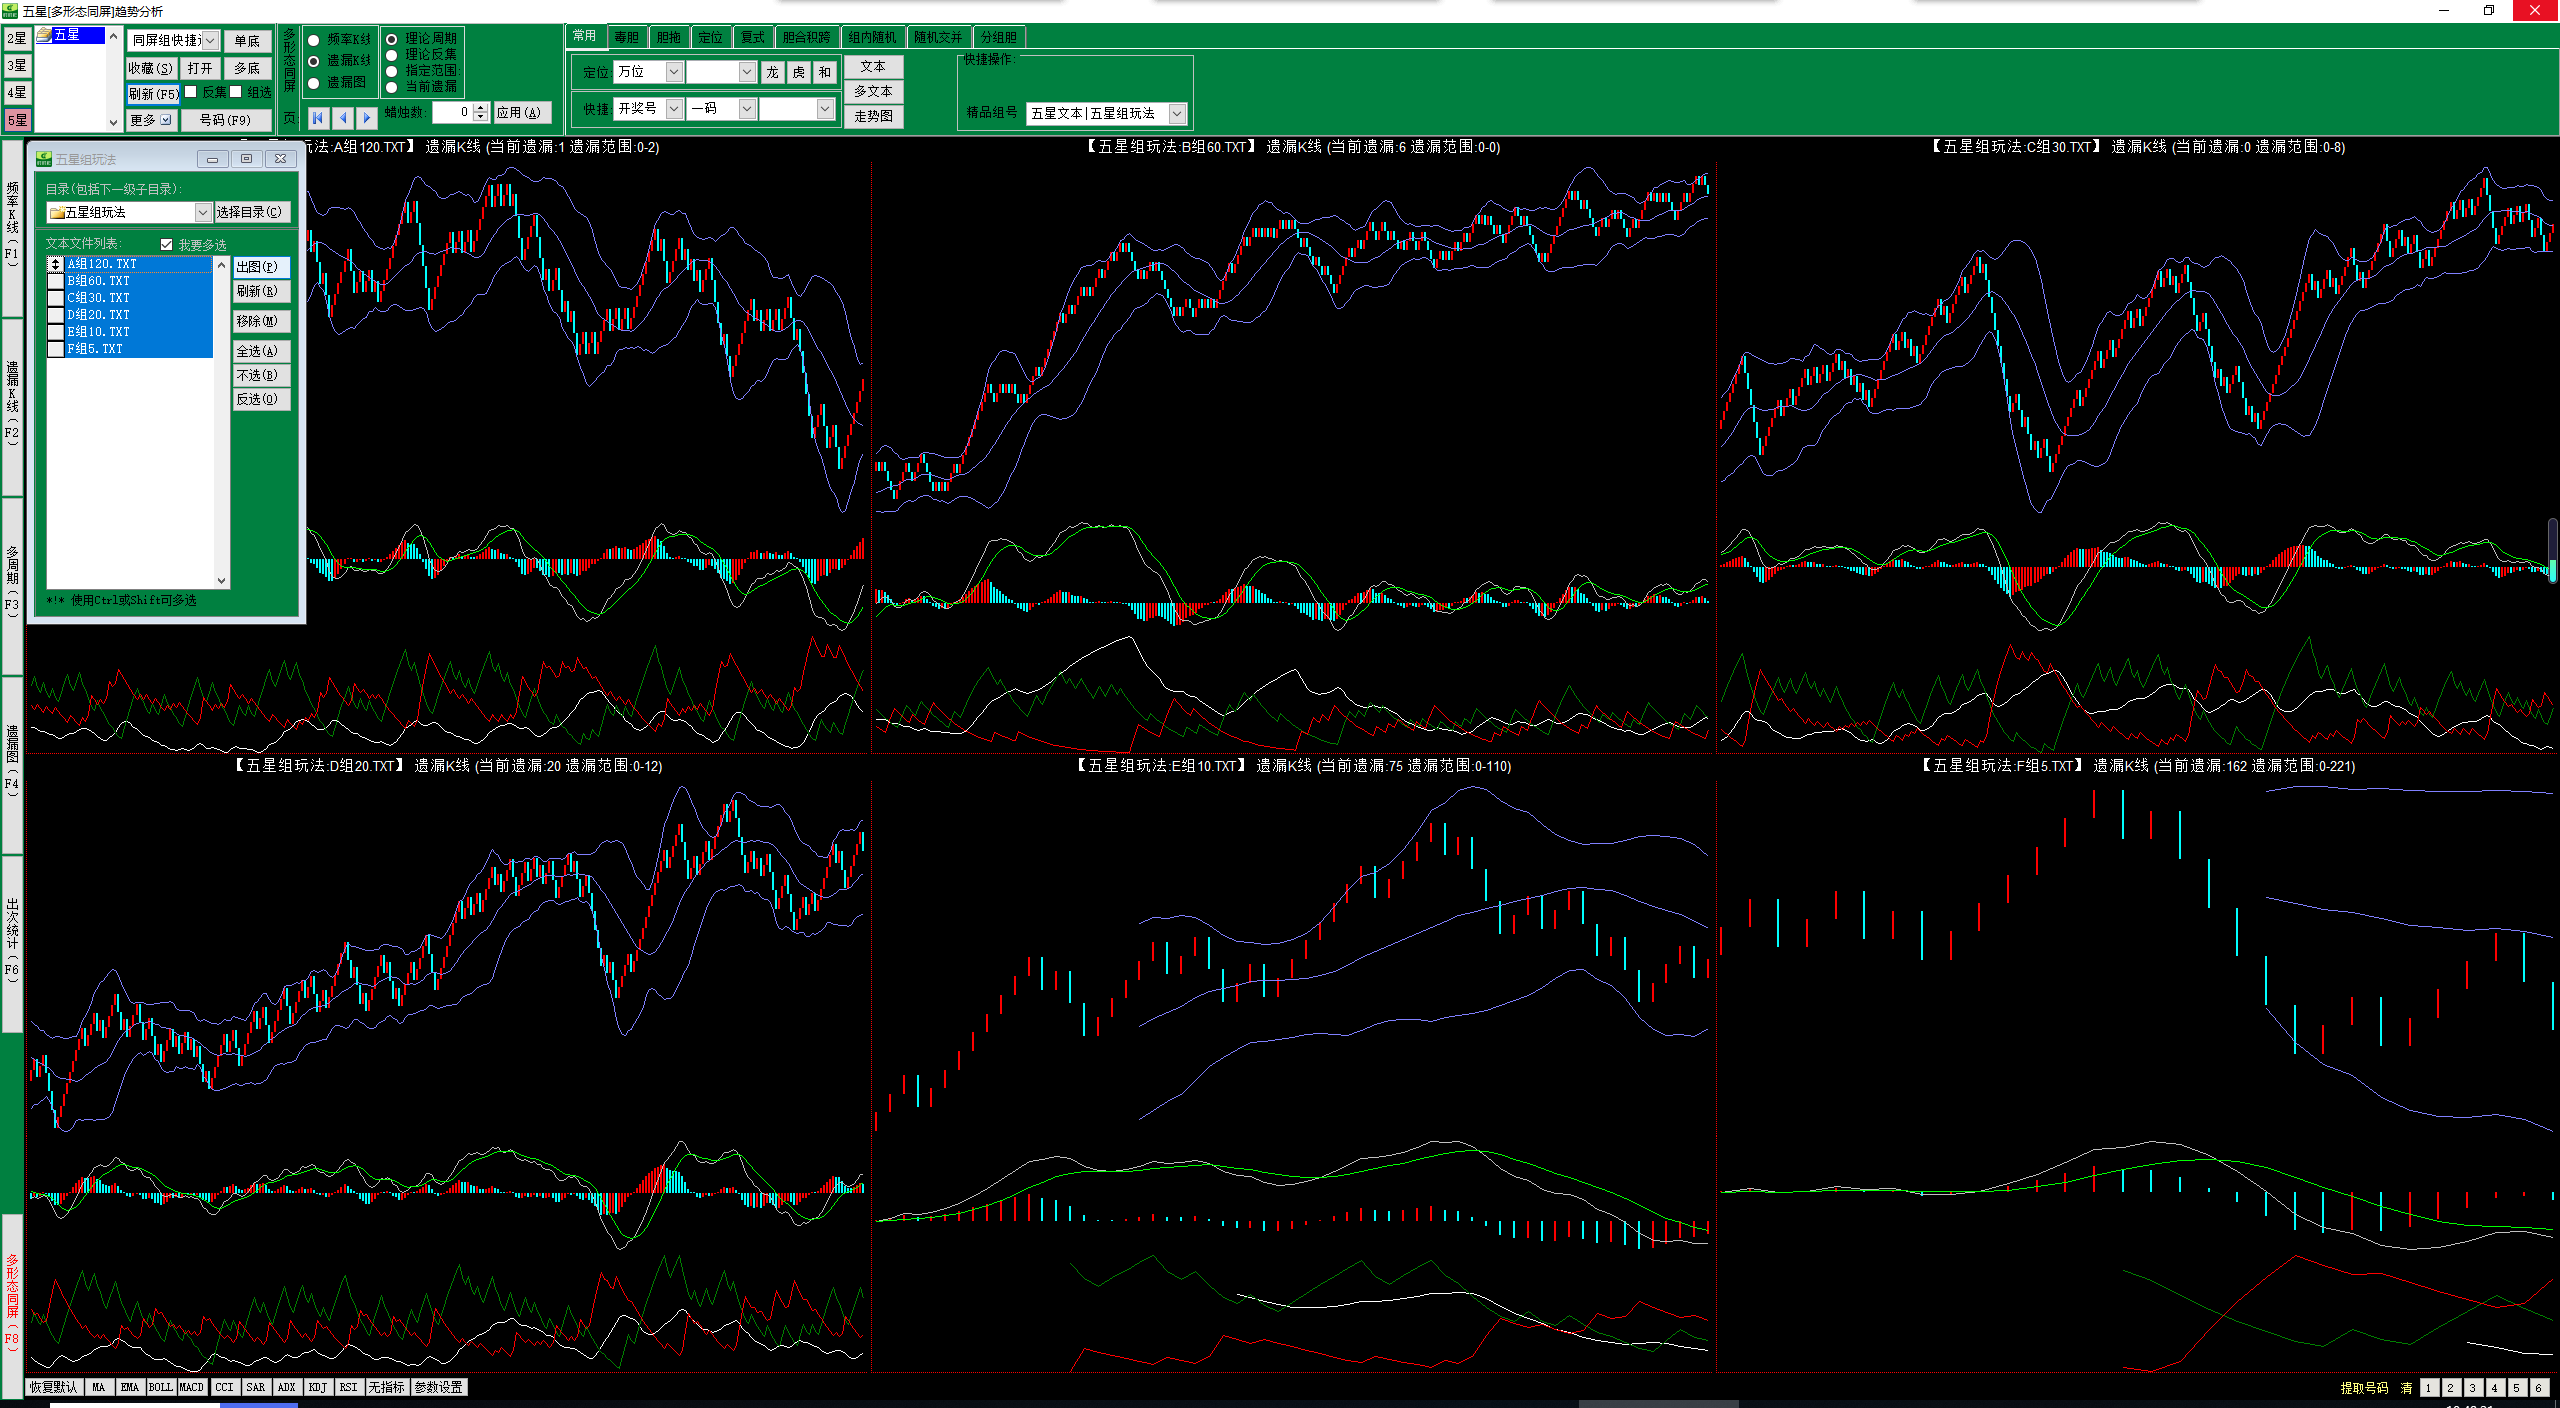Click the 和 button
Viewport: 2560px width, 1408px height.
(x=824, y=72)
